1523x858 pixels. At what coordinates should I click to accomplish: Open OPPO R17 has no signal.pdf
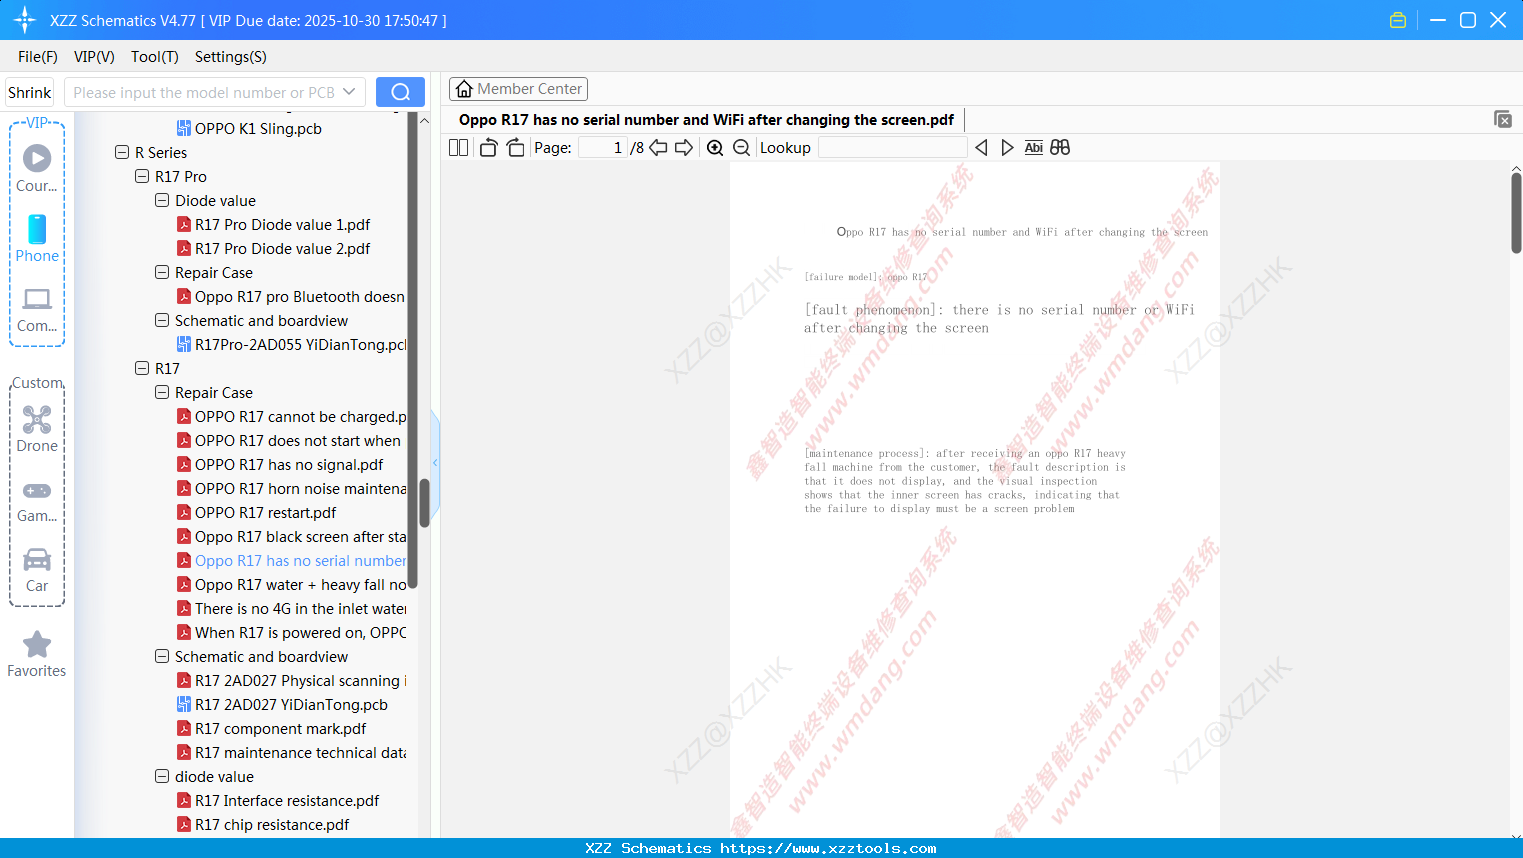tap(281, 465)
